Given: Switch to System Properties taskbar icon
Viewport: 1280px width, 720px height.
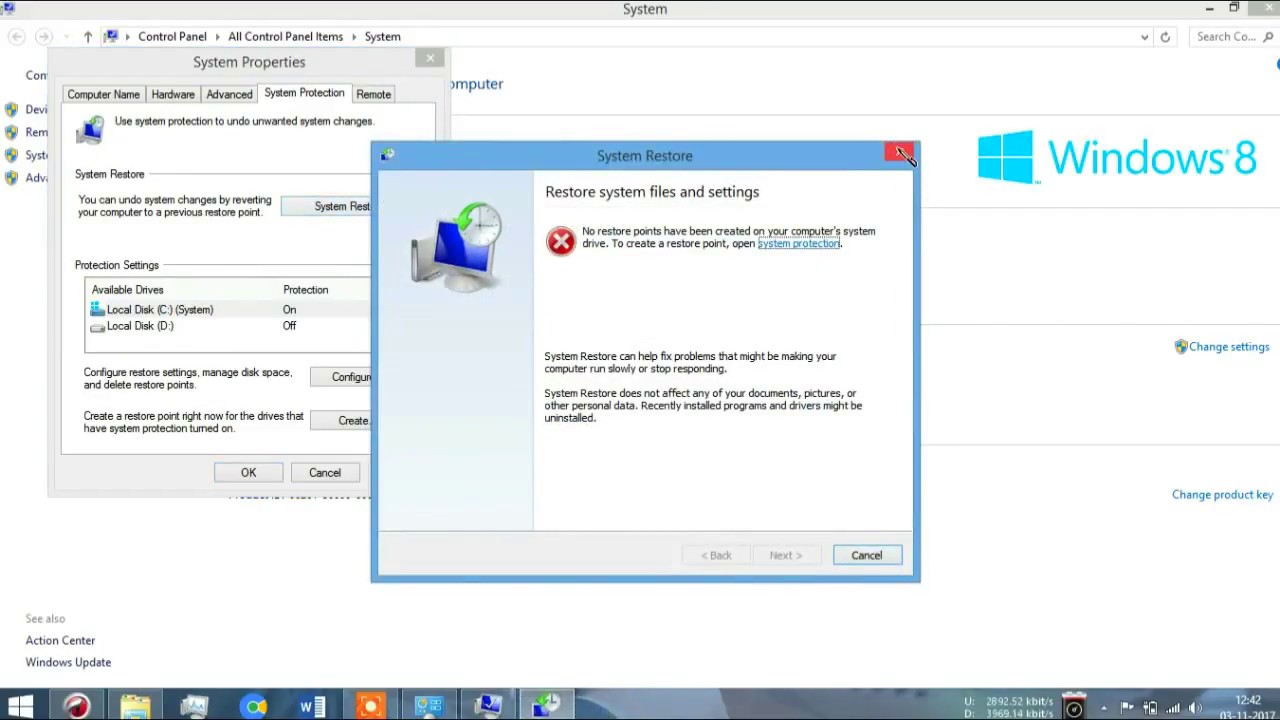Looking at the screenshot, I should 488,706.
